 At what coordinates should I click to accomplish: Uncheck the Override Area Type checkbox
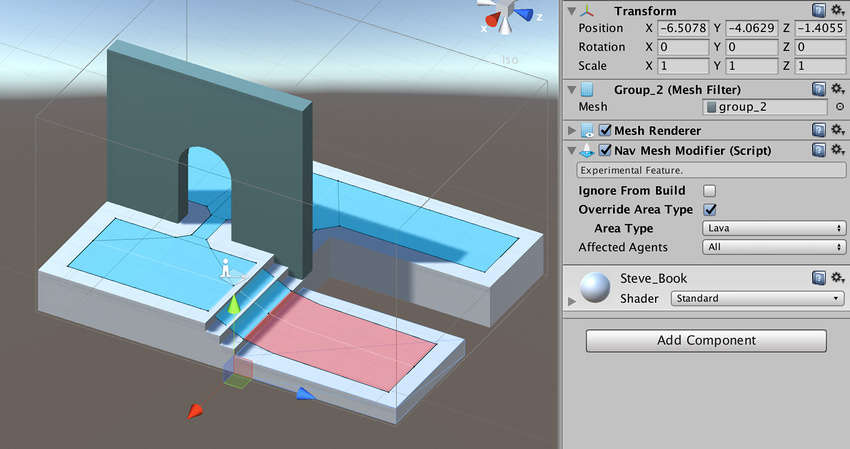click(x=710, y=209)
